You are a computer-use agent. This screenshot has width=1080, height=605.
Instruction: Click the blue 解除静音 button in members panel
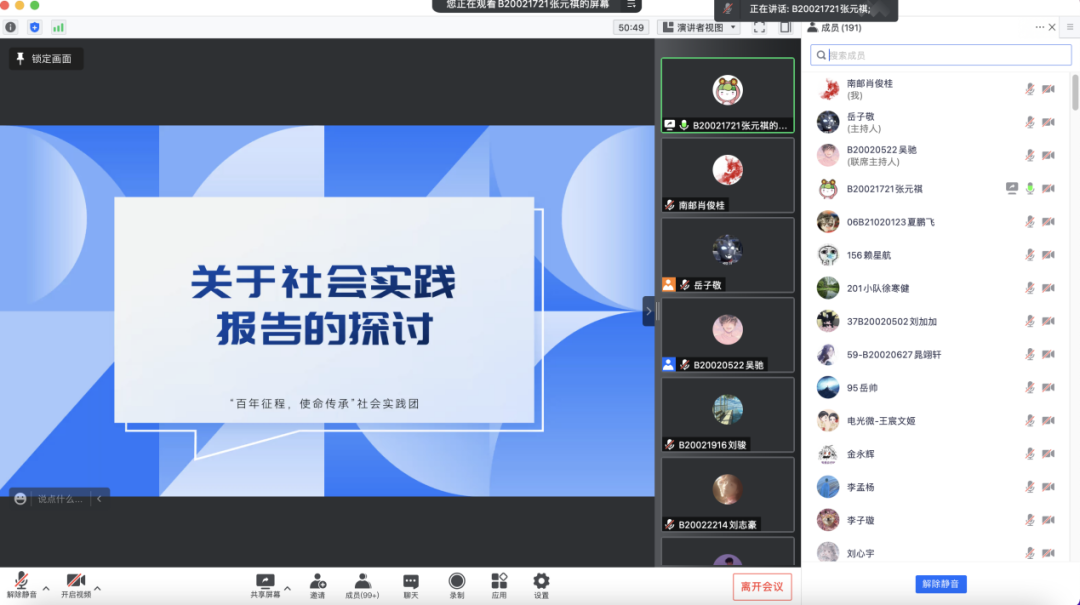coord(940,584)
